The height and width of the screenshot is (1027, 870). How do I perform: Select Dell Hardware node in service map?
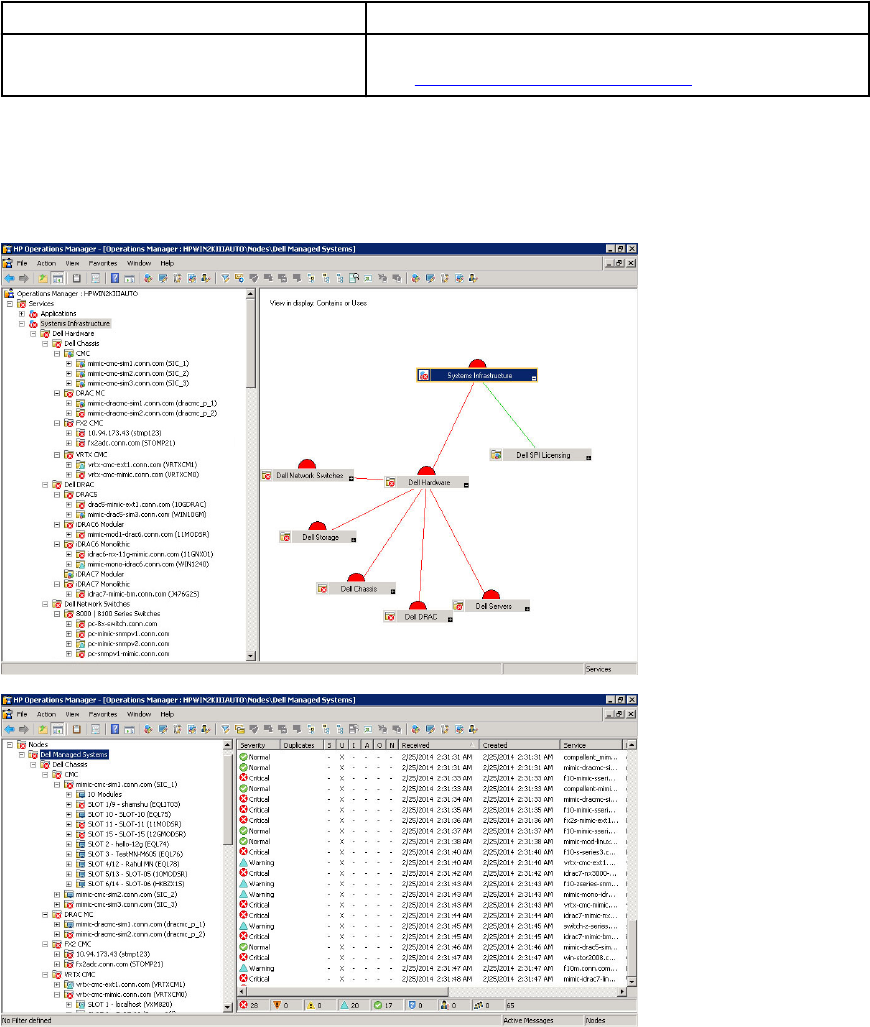click(x=426, y=482)
